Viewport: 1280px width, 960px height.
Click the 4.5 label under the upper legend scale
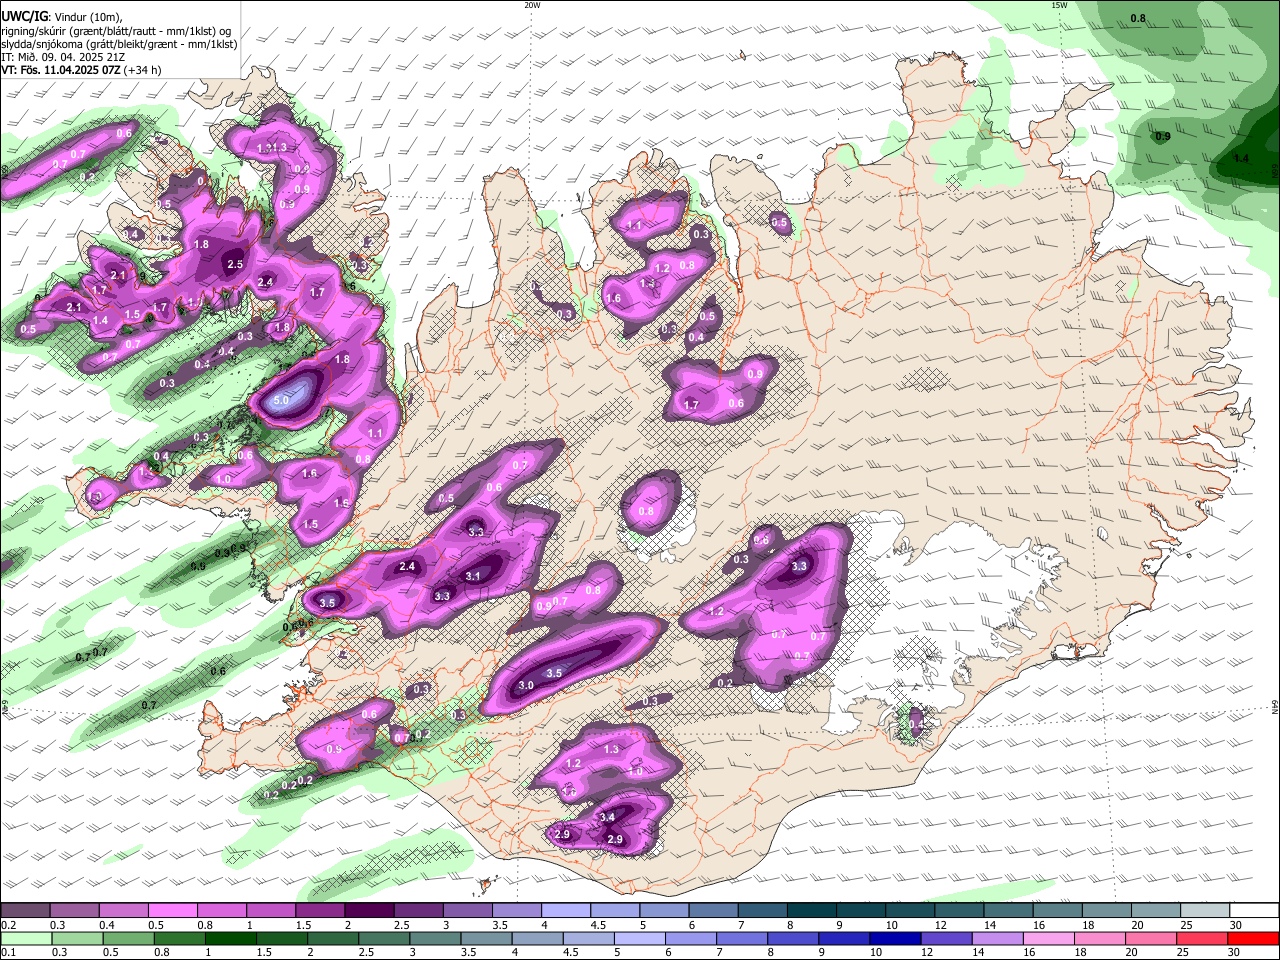pyautogui.click(x=598, y=925)
